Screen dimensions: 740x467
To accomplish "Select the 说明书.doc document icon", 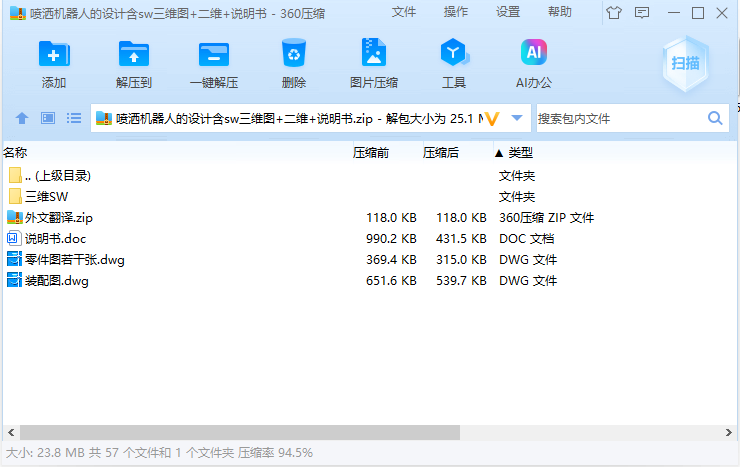I will [x=14, y=238].
